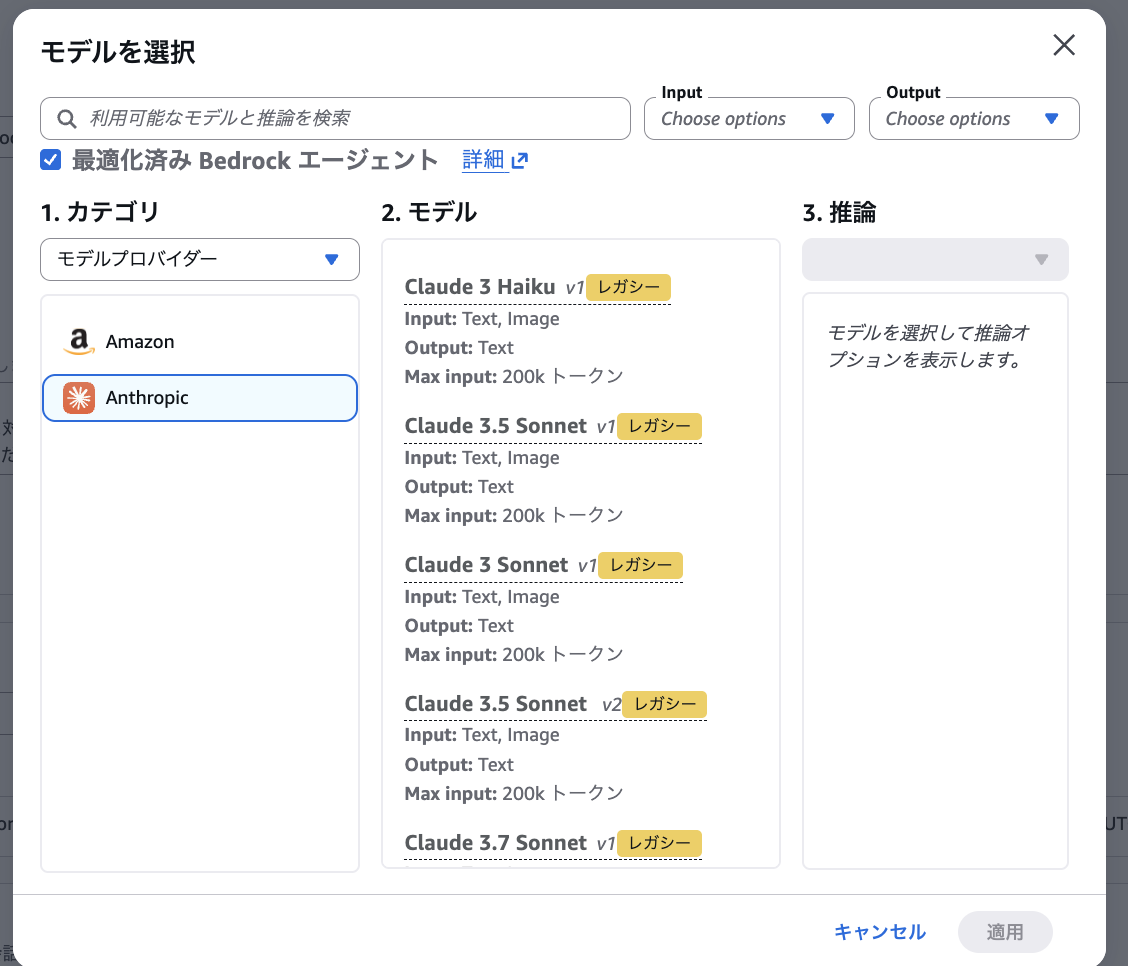Open the external link icon beside 詳細
The height and width of the screenshot is (966, 1128).
(520, 159)
